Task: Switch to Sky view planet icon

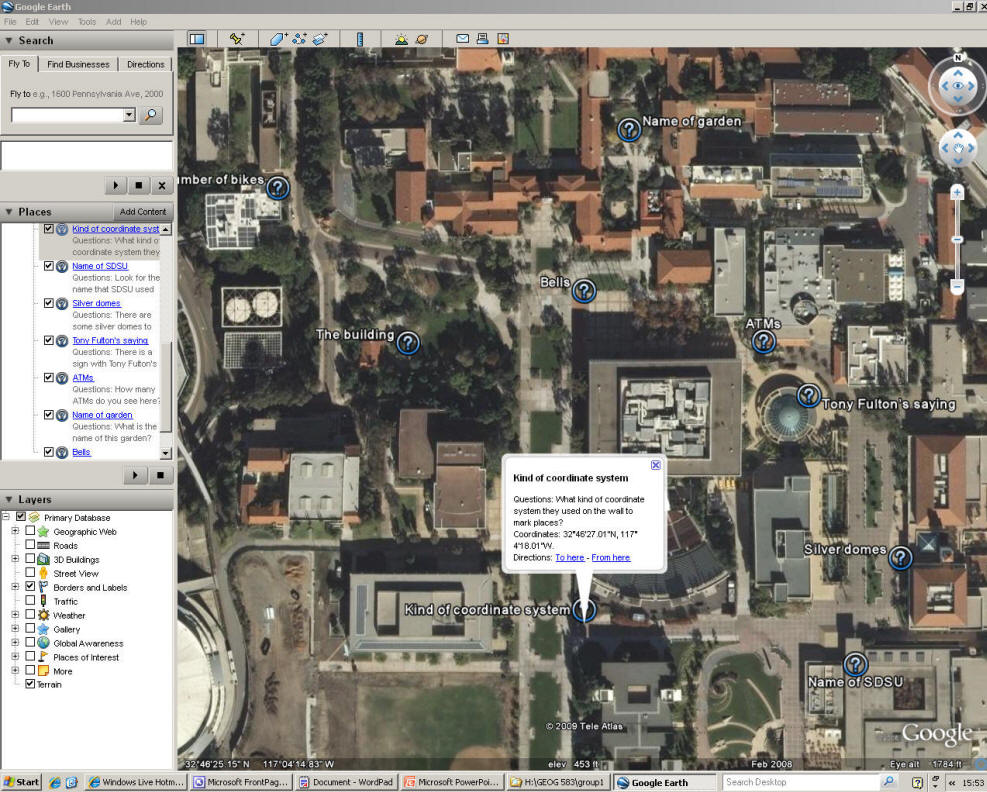Action: click(422, 39)
